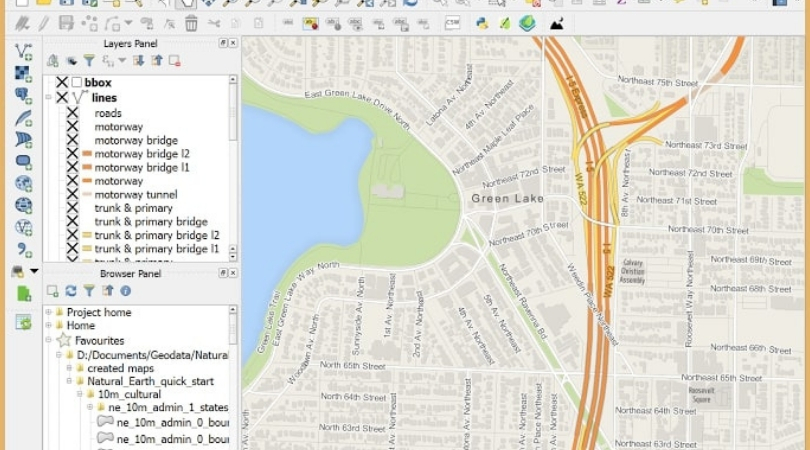Float the Layers Panel with undock button
Image resolution: width=810 pixels, height=450 pixels.
[x=223, y=43]
